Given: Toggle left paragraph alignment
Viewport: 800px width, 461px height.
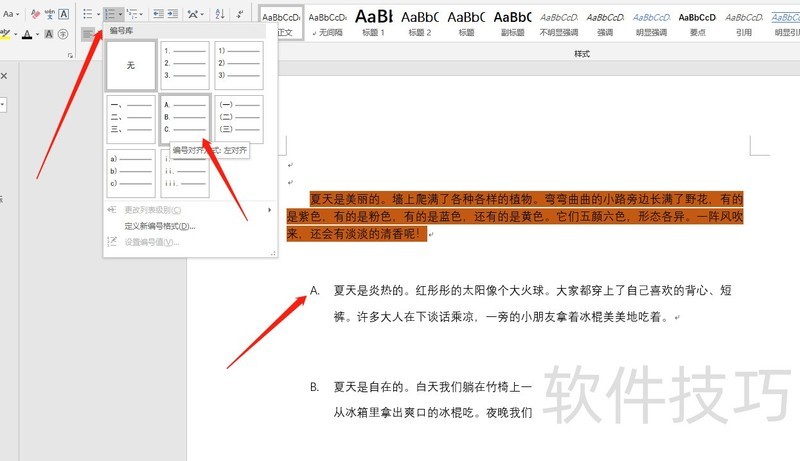Looking at the screenshot, I should coord(89,35).
